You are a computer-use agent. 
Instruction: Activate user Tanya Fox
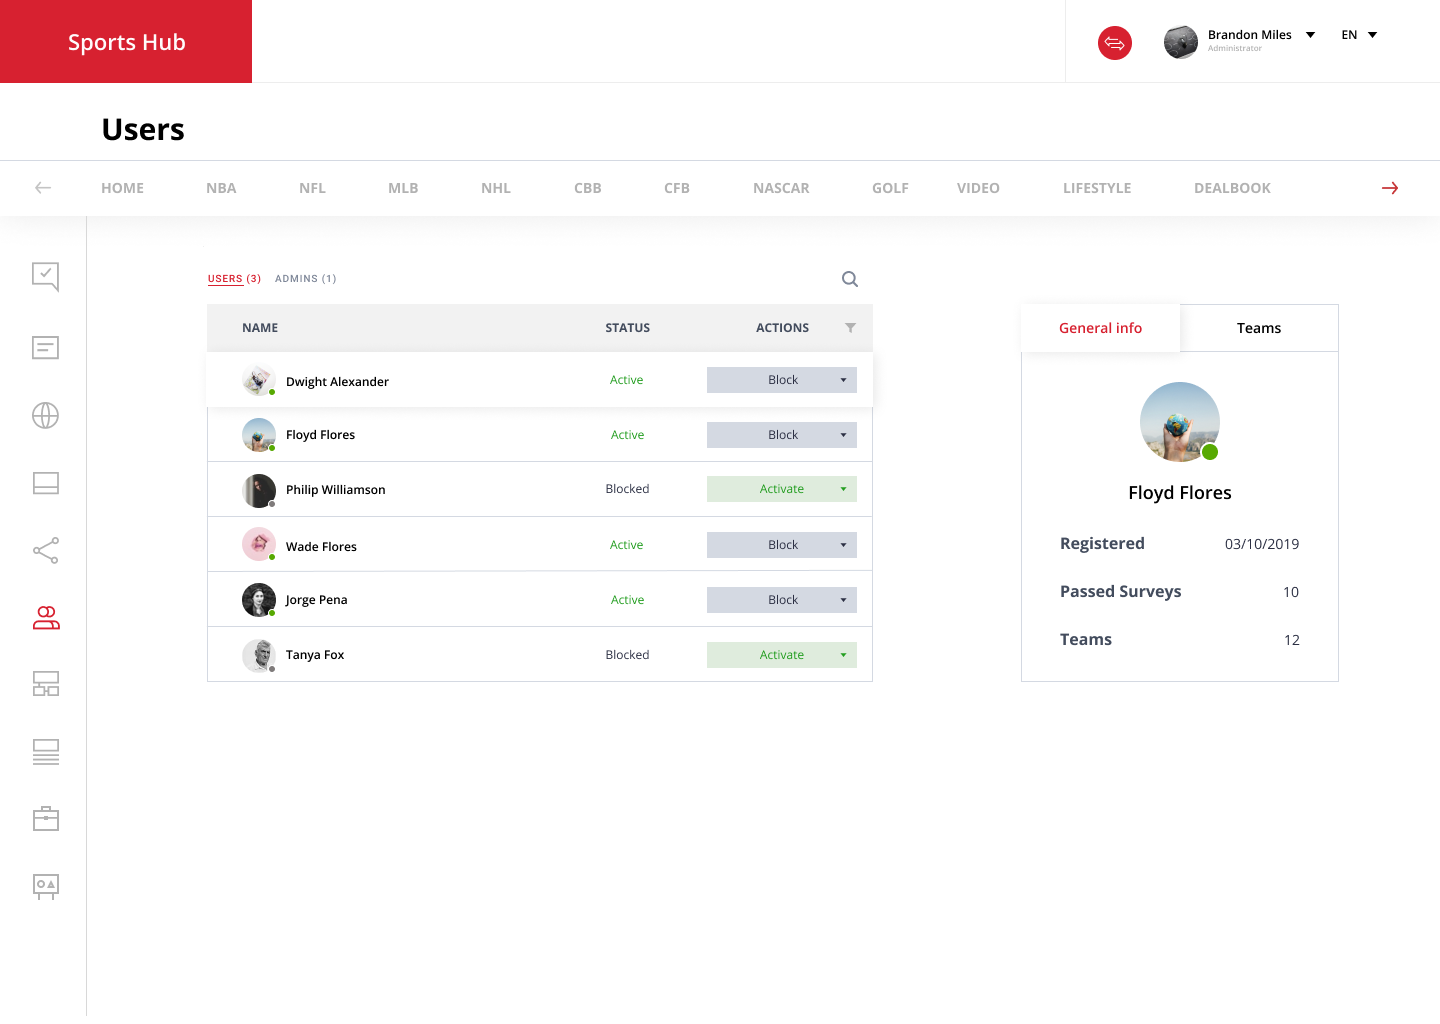point(782,655)
